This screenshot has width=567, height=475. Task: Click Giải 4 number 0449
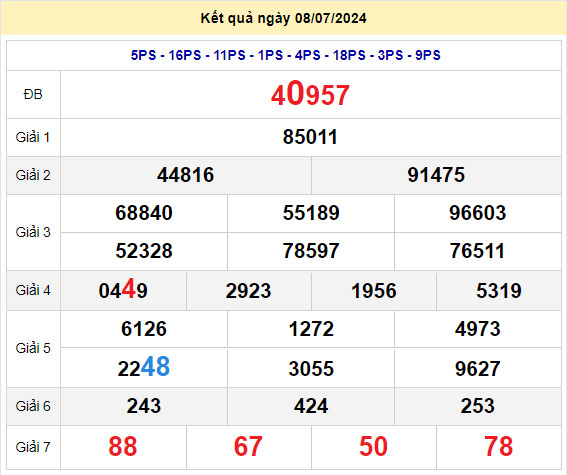point(123,290)
